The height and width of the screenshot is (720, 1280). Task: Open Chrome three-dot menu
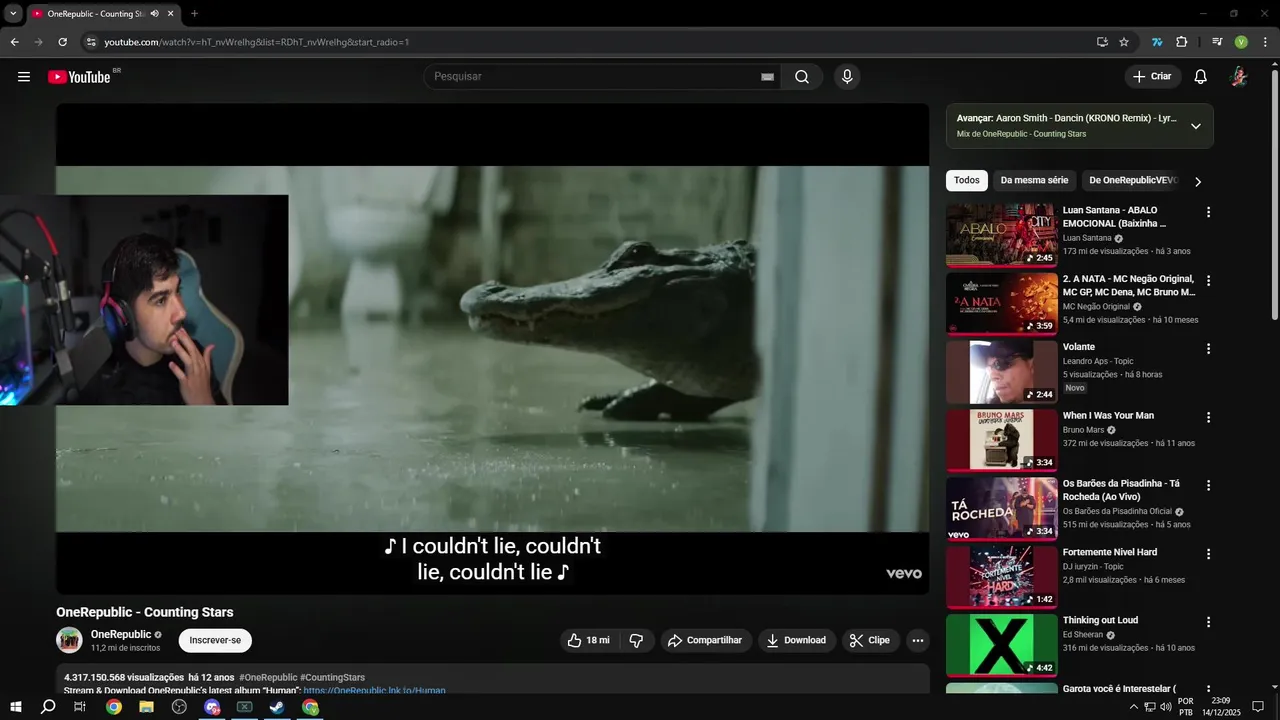(x=1265, y=42)
